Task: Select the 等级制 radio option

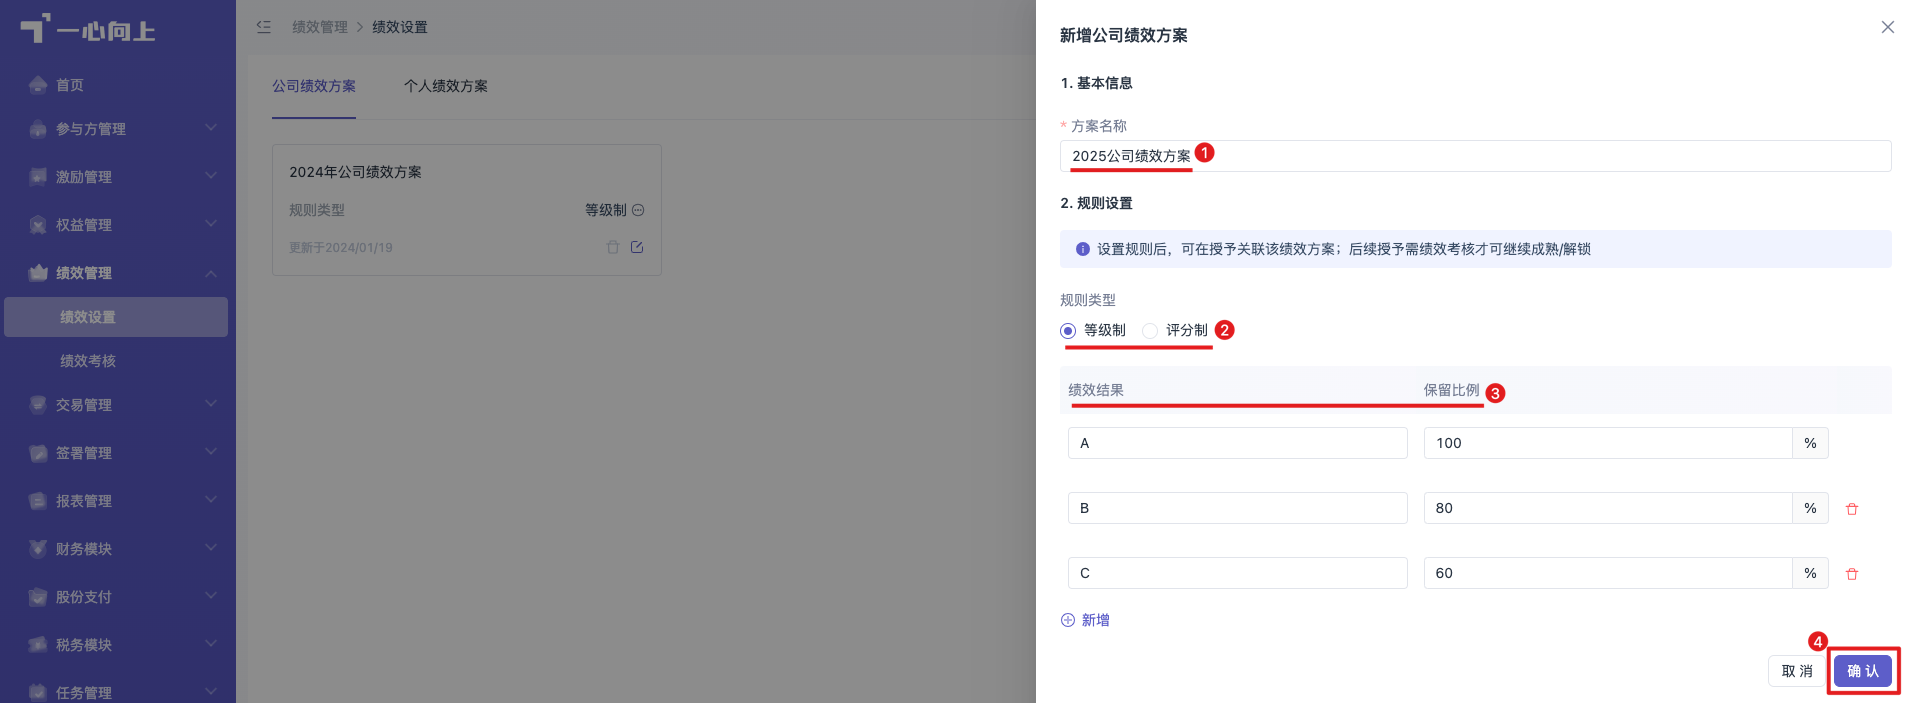Action: pos(1068,331)
